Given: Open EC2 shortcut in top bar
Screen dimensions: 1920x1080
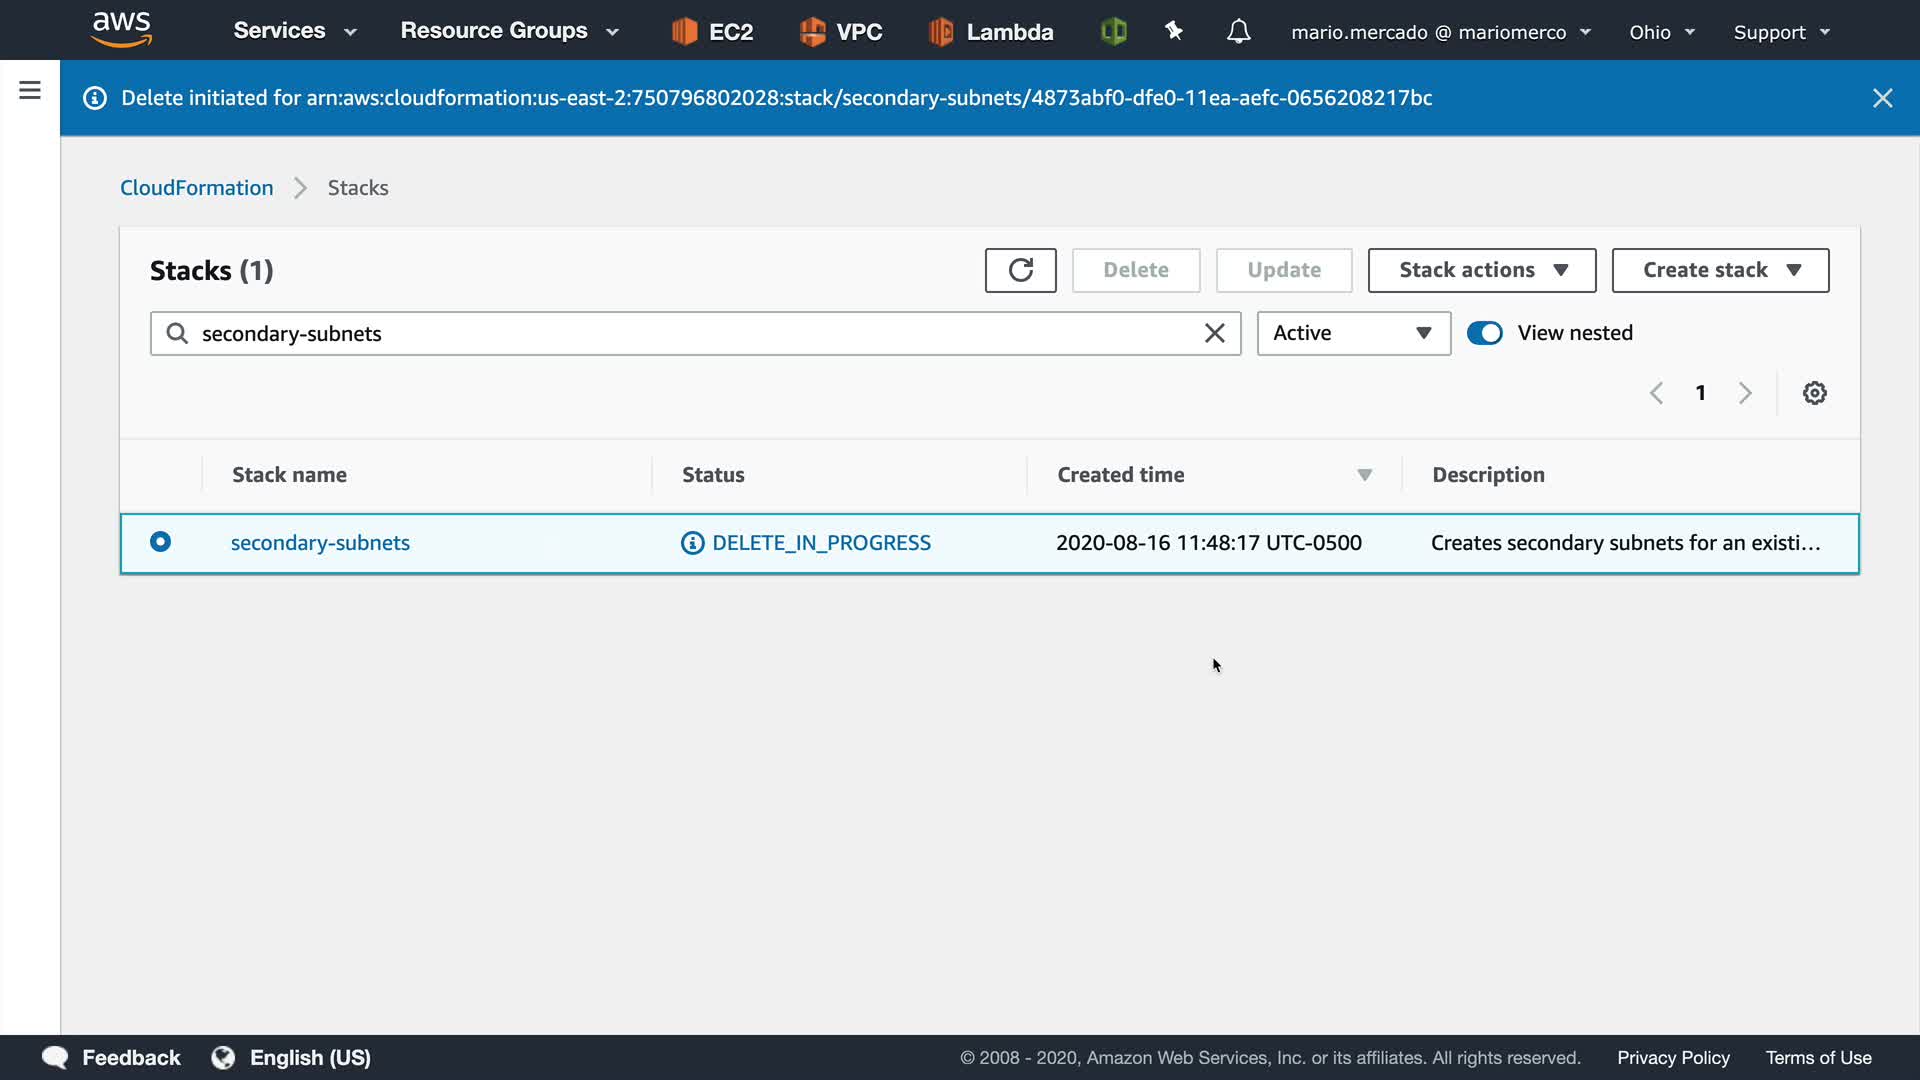Looking at the screenshot, I should tap(712, 32).
